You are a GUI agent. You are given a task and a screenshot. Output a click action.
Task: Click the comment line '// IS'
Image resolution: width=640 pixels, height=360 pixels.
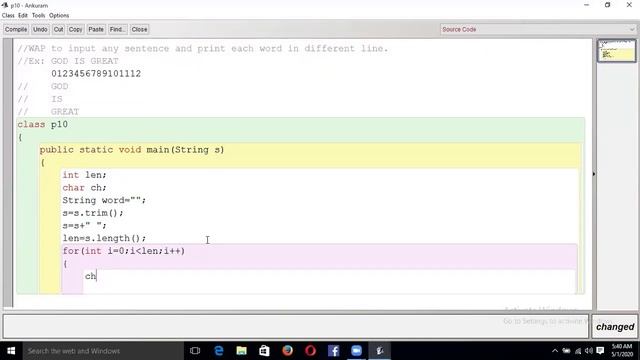point(40,99)
